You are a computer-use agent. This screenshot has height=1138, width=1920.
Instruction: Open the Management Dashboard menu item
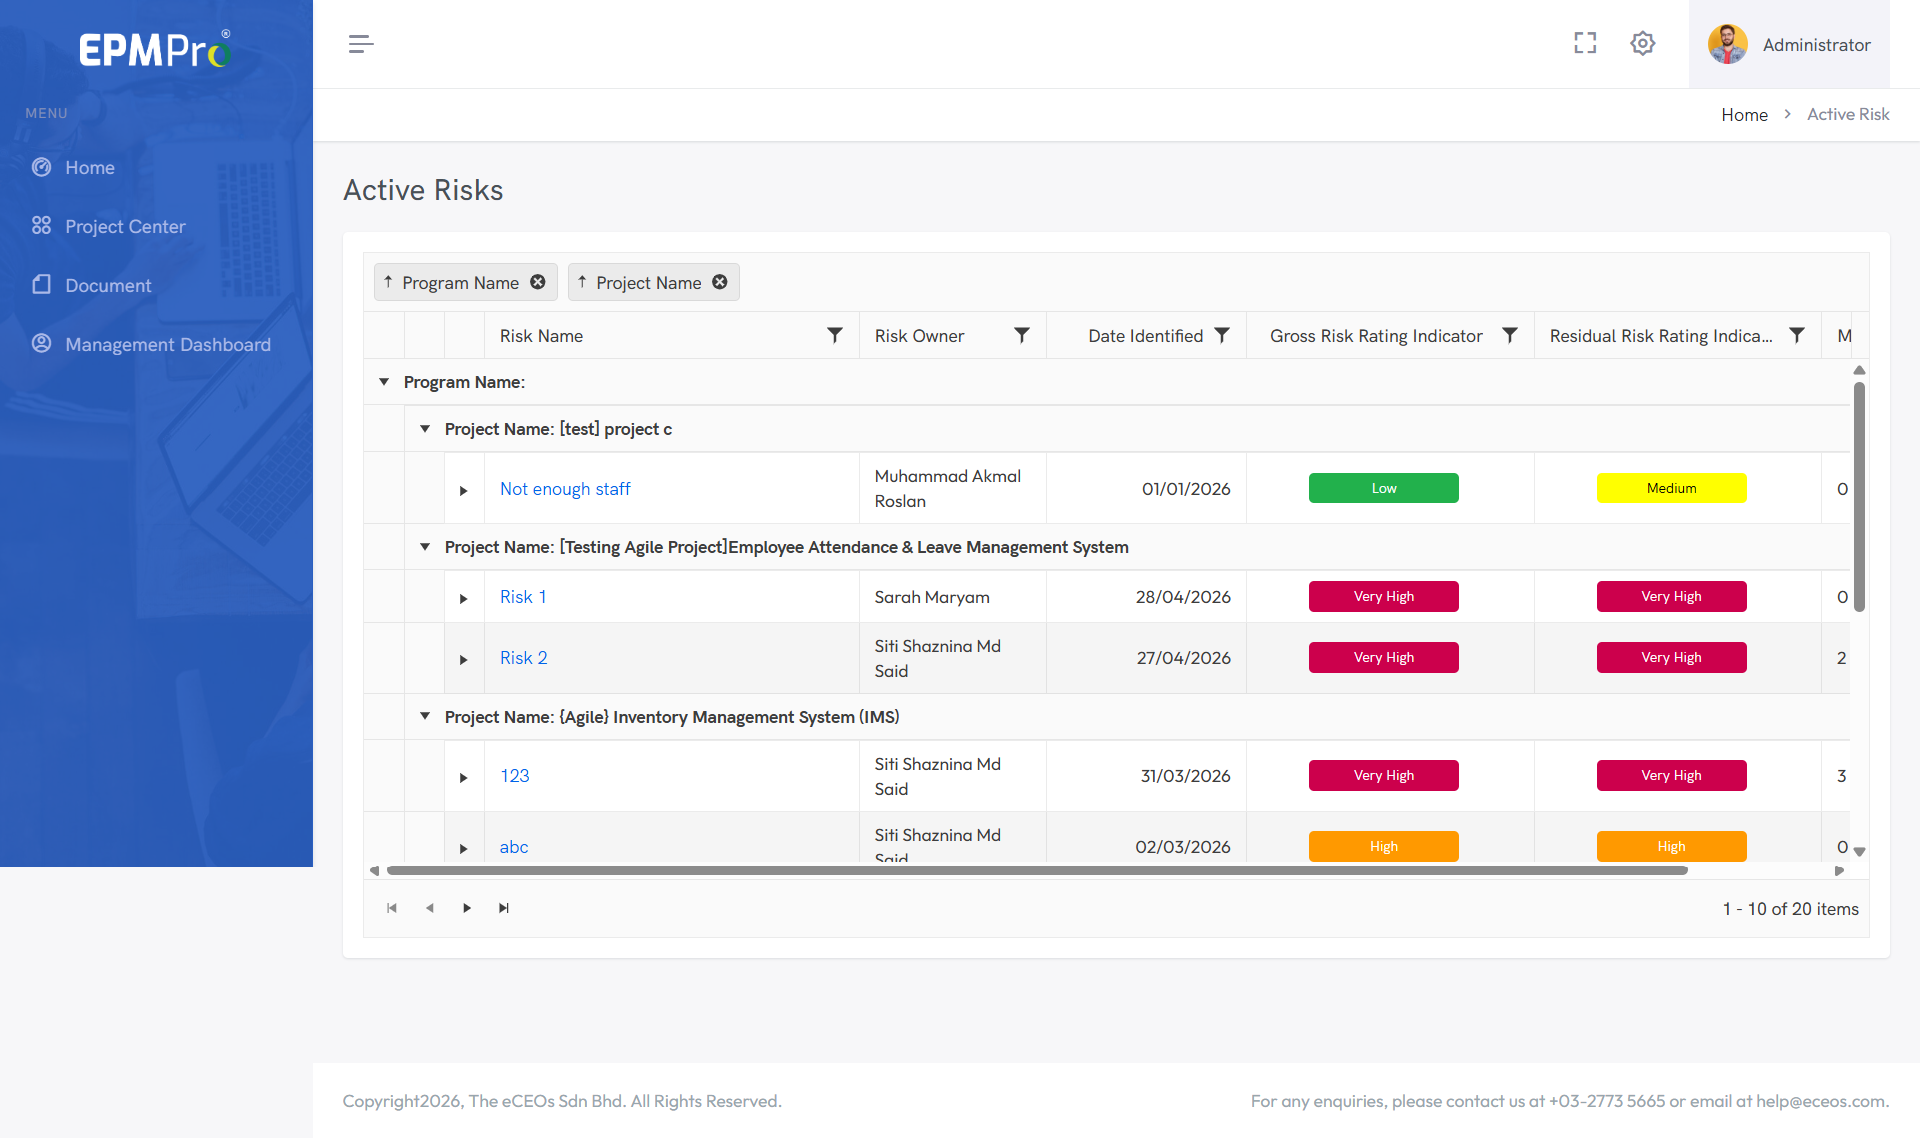coord(168,344)
